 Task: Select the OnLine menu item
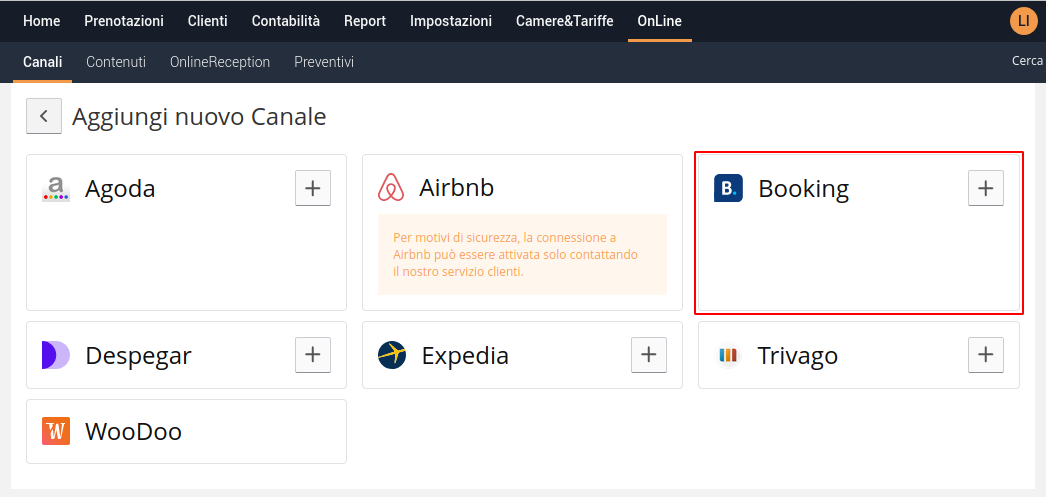(x=659, y=21)
